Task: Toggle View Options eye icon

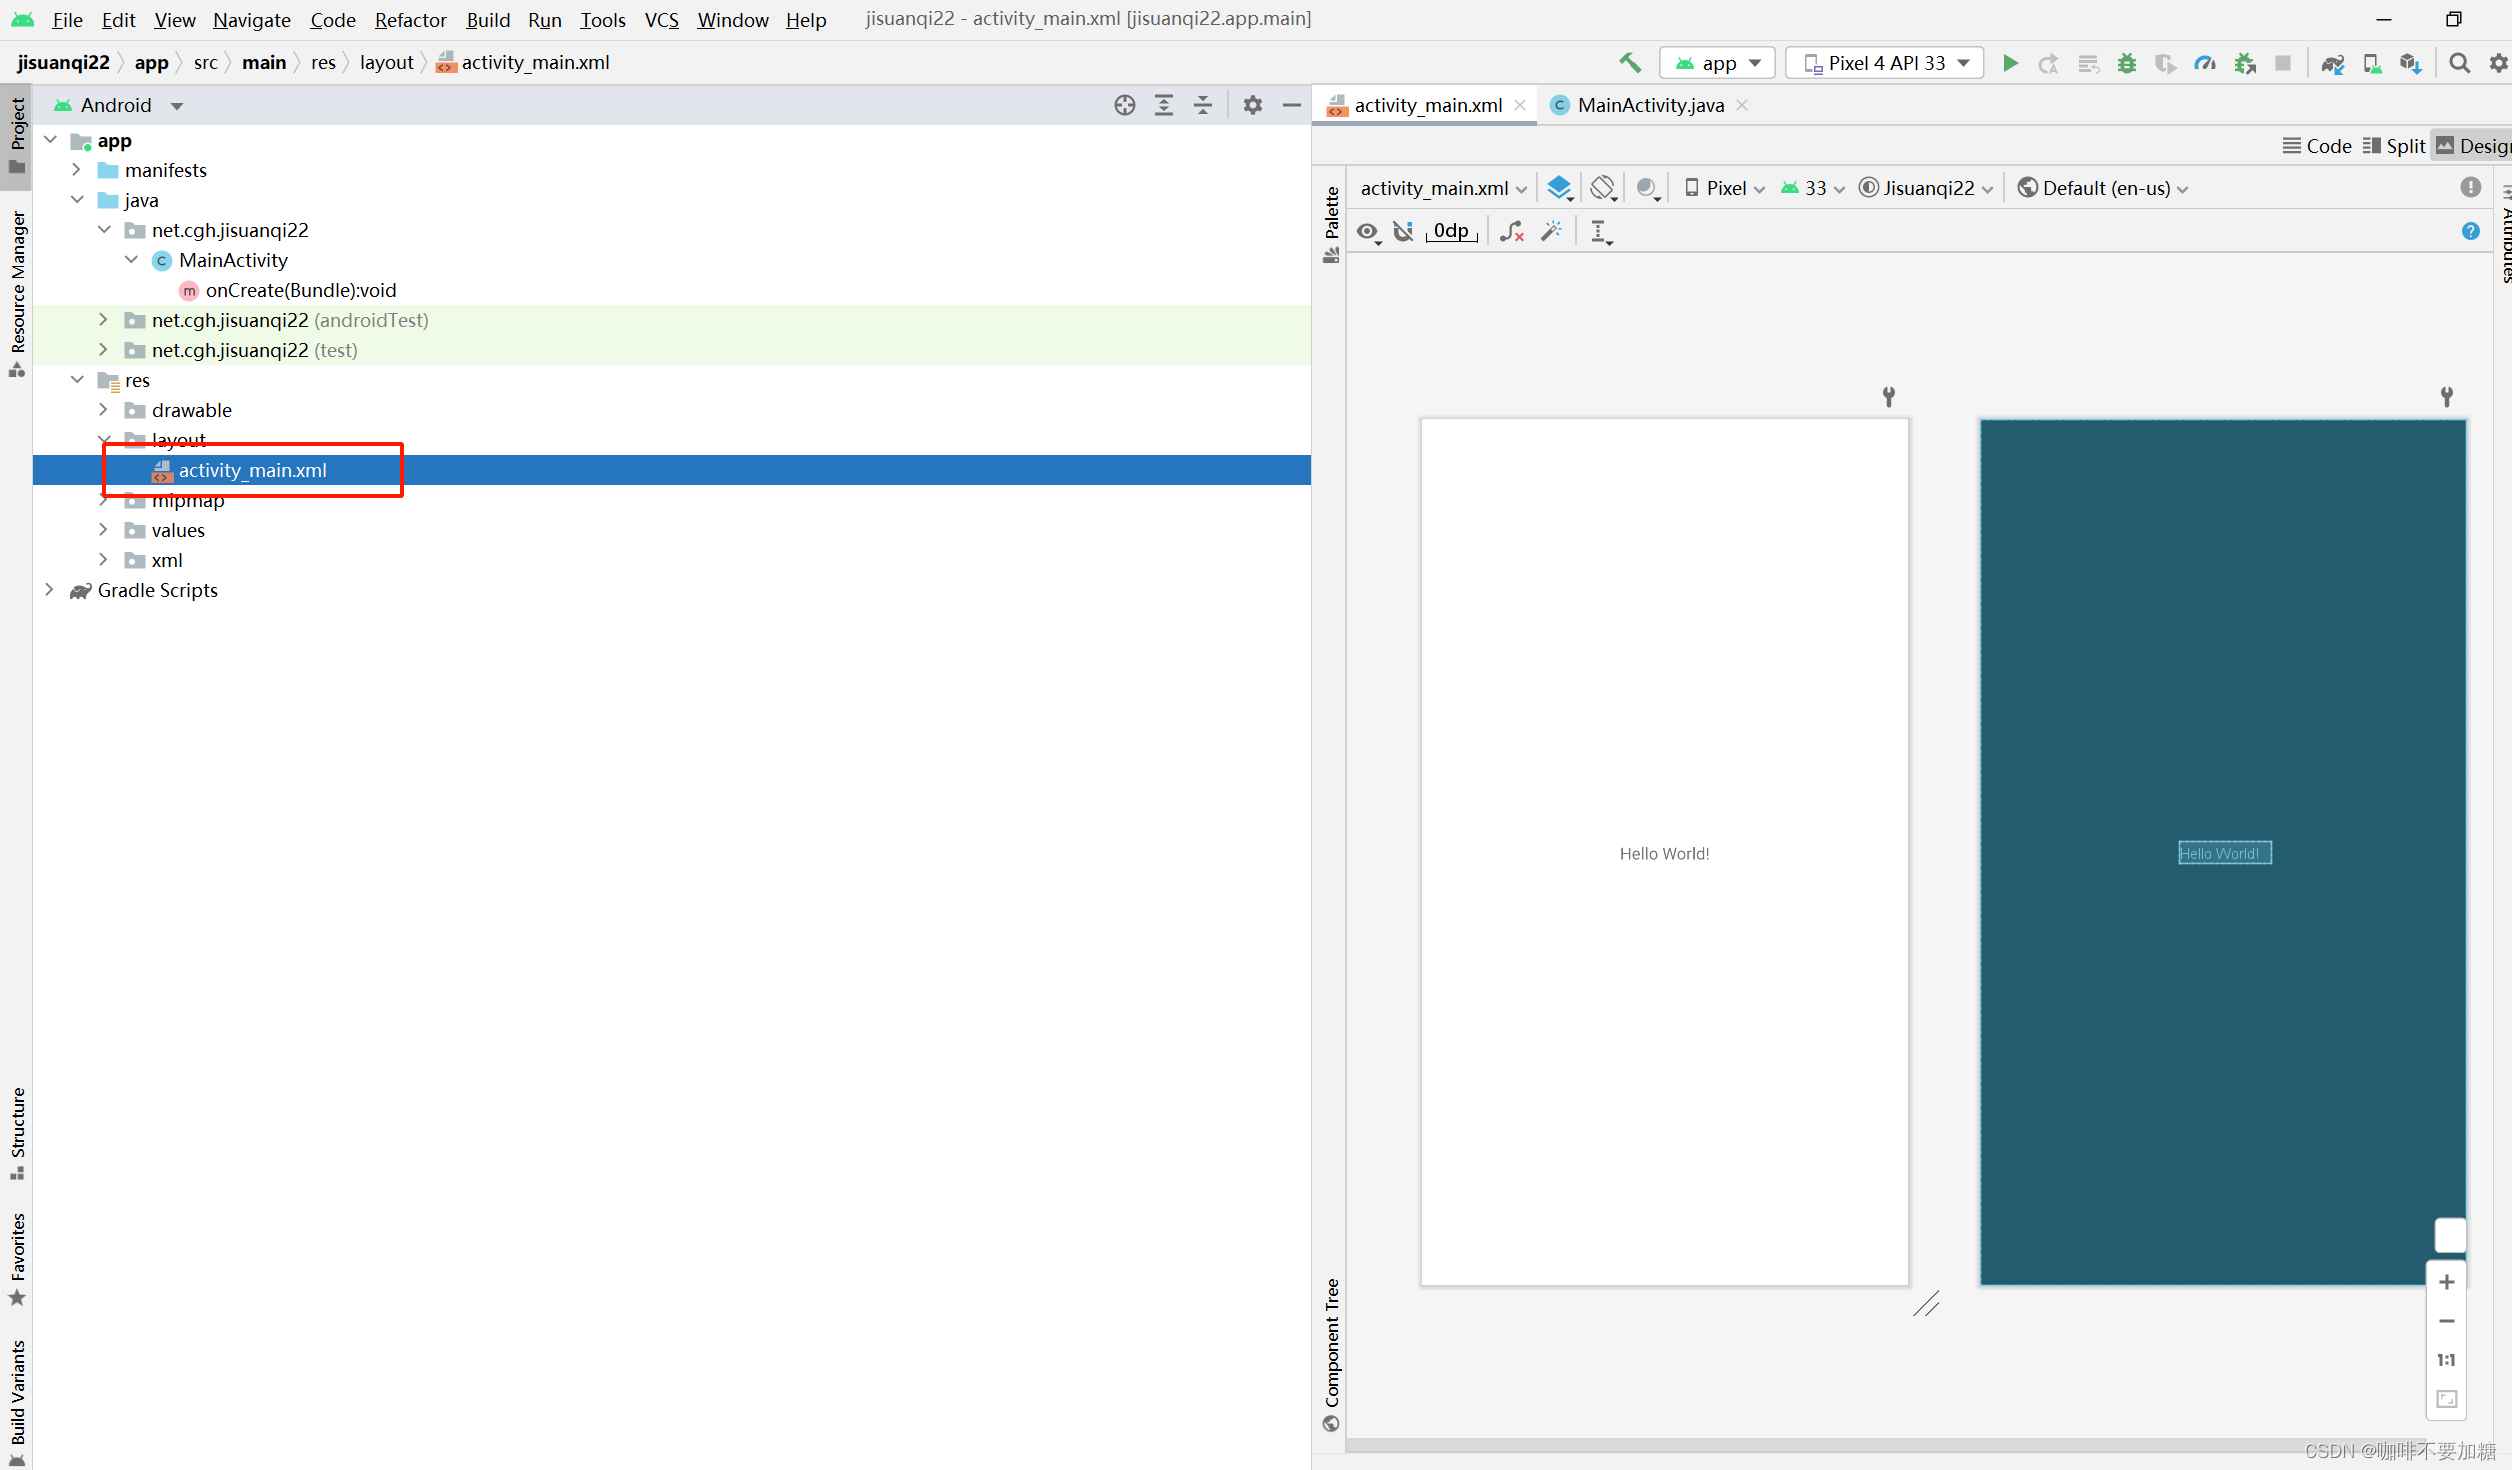Action: tap(1368, 231)
